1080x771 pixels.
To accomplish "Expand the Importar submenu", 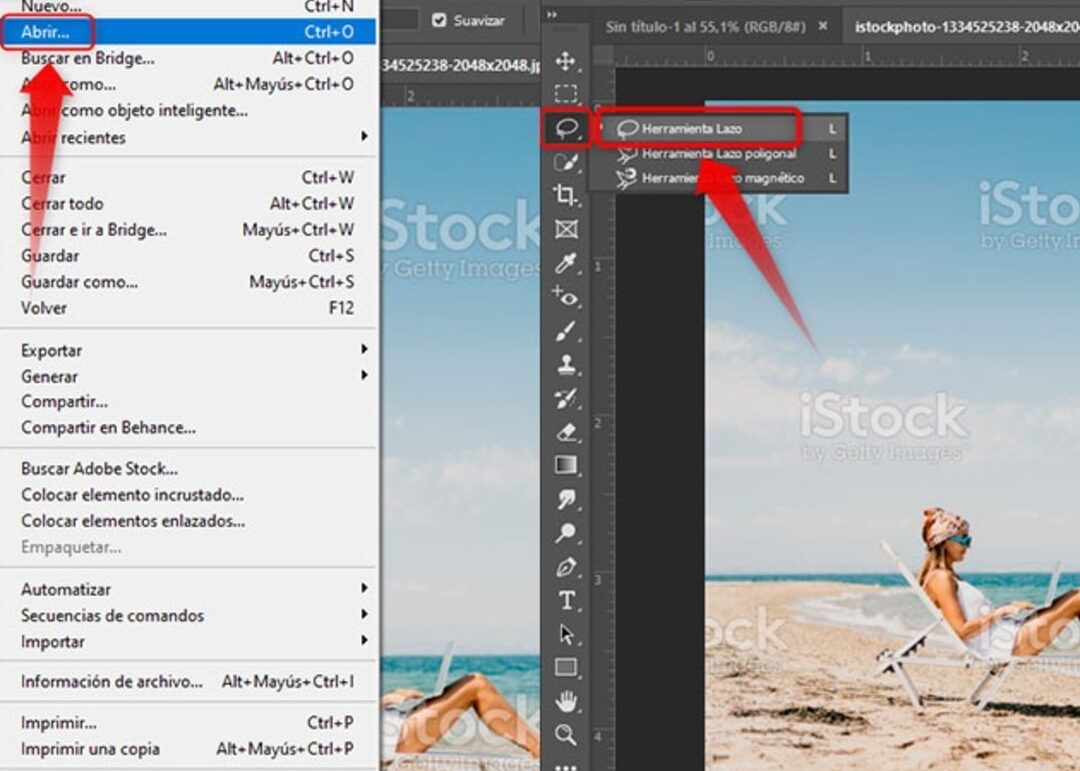I will click(188, 642).
